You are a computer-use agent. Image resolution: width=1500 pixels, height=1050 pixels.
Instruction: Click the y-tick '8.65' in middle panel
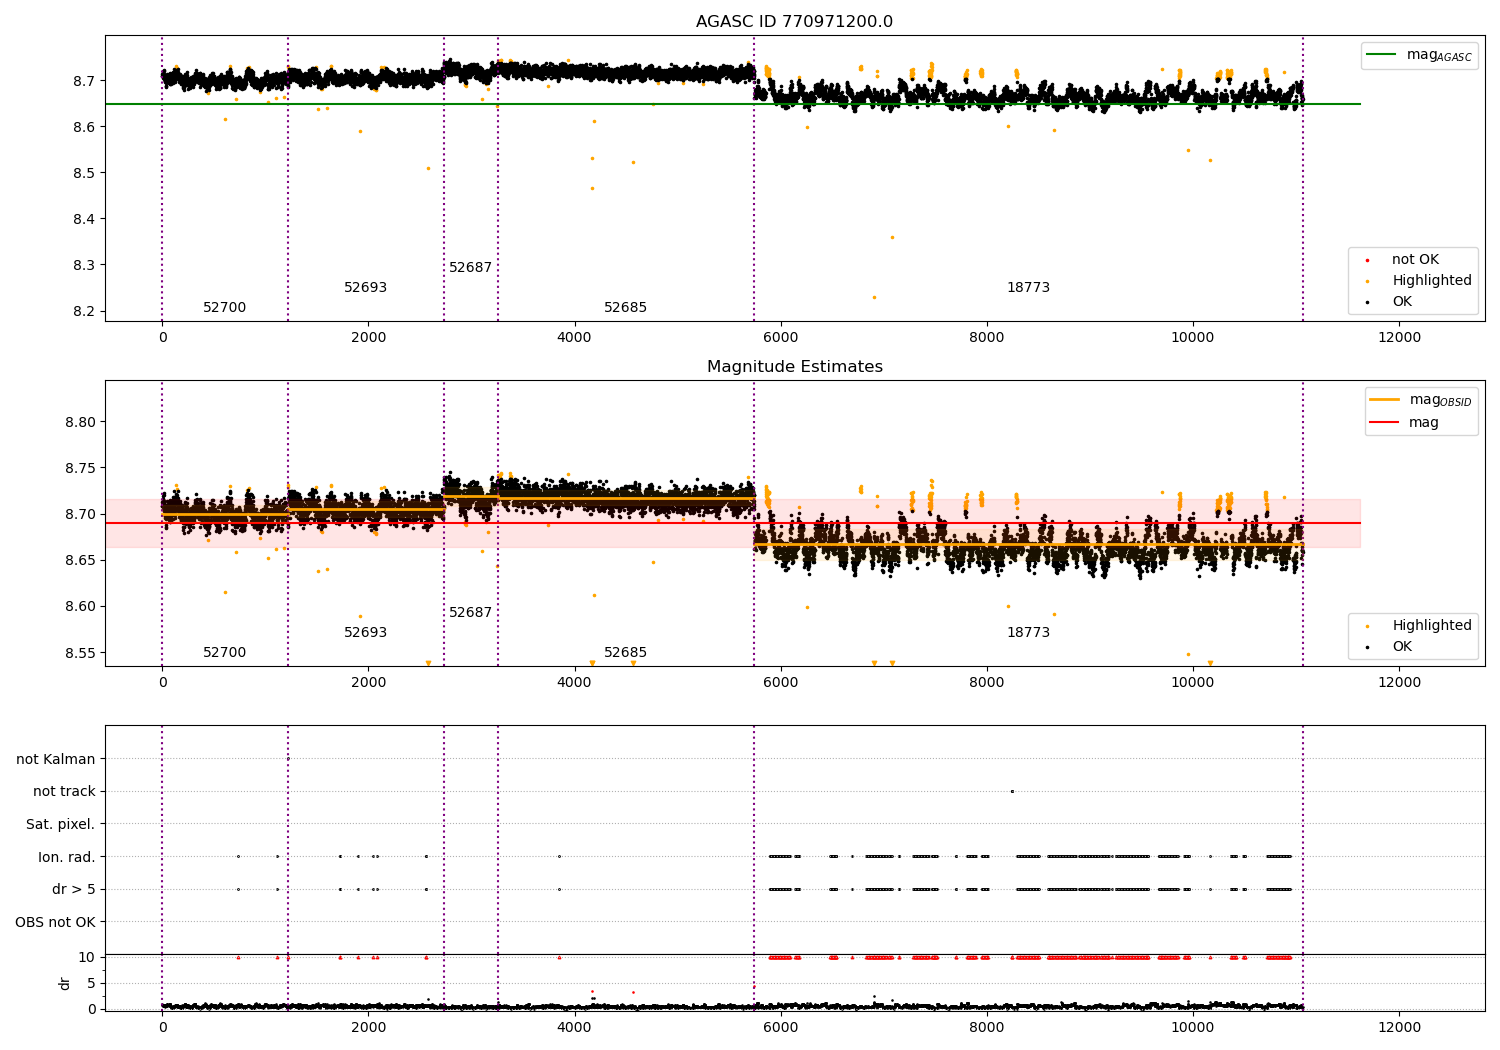click(x=80, y=561)
